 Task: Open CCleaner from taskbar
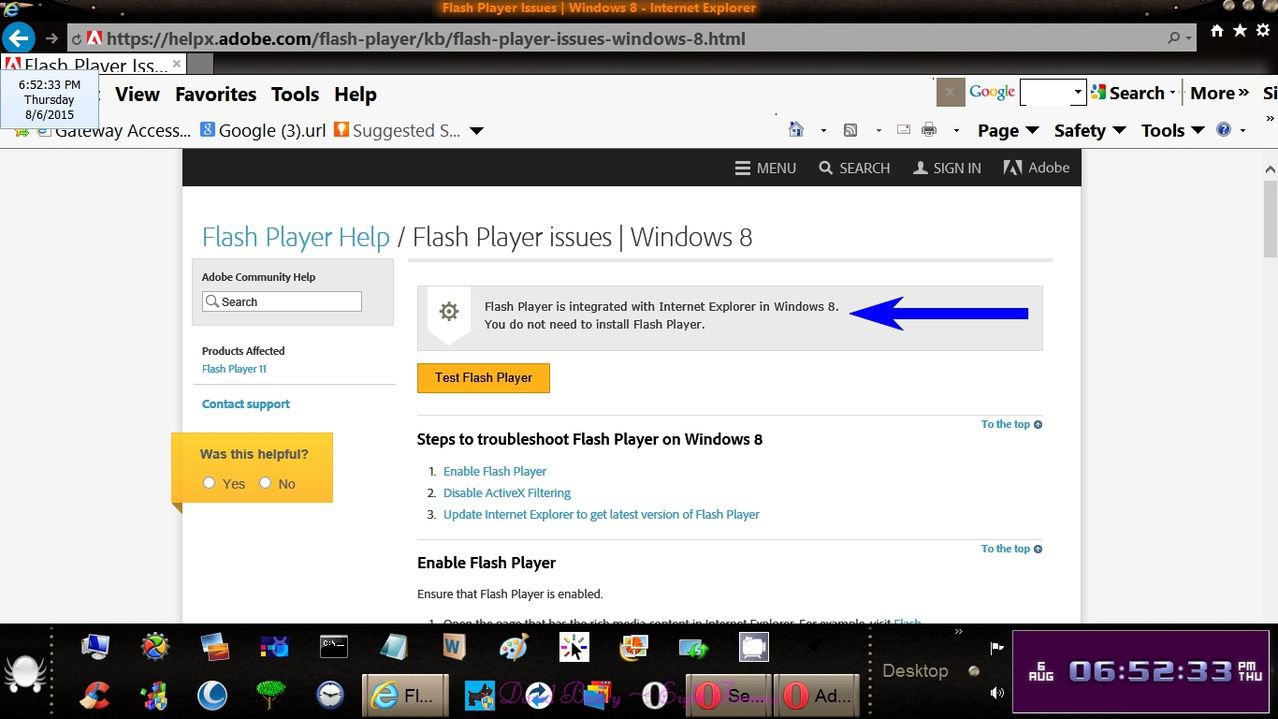94,694
